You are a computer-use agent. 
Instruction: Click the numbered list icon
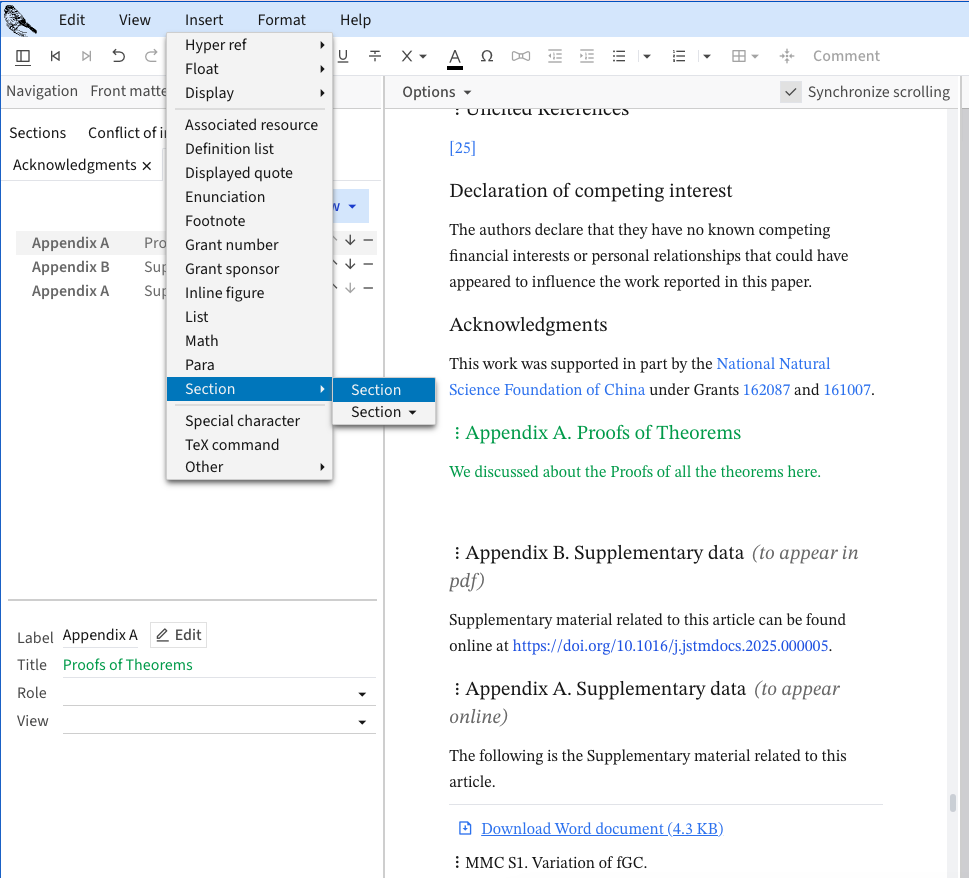click(680, 56)
